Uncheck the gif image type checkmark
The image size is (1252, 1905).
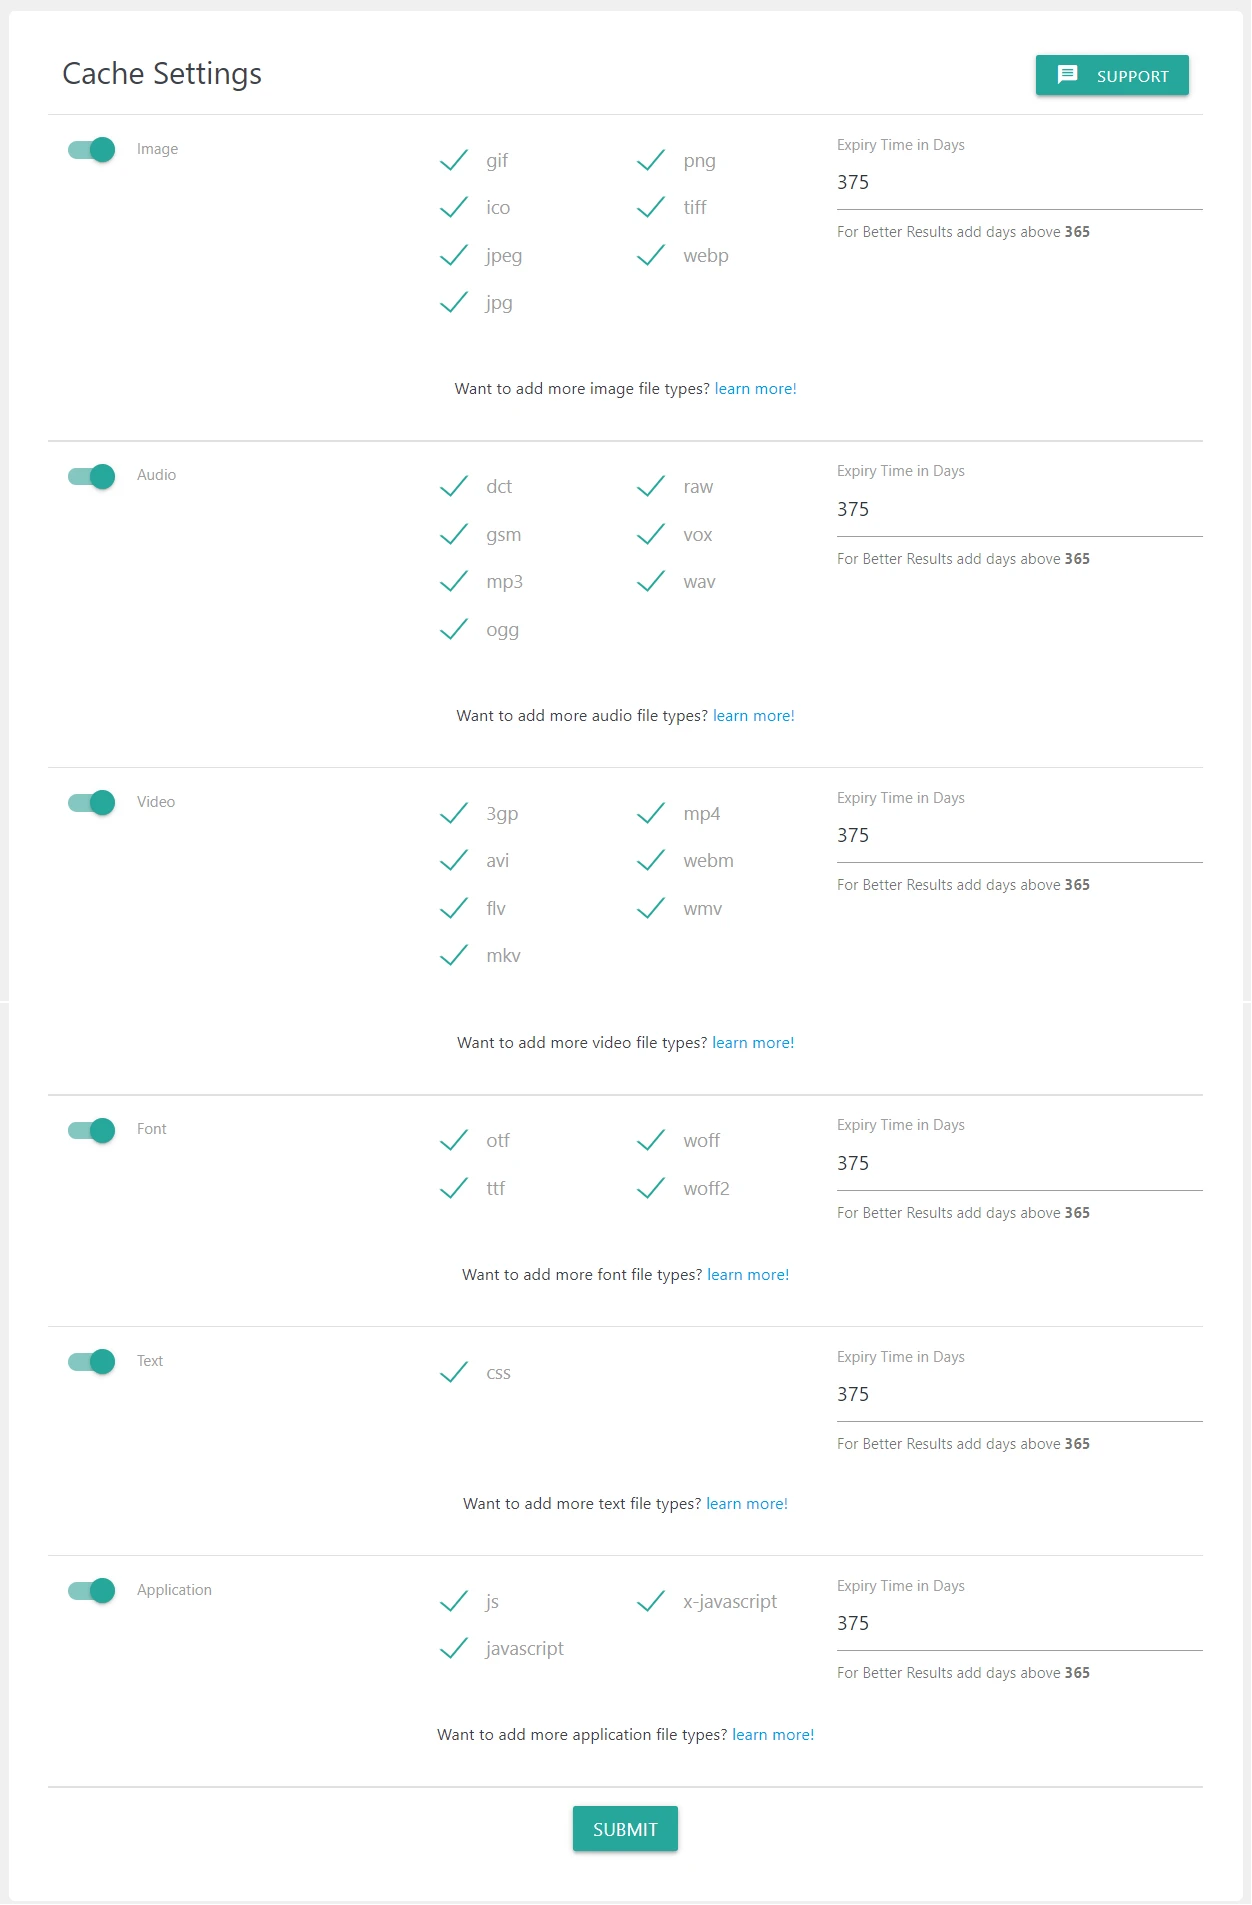coord(454,161)
